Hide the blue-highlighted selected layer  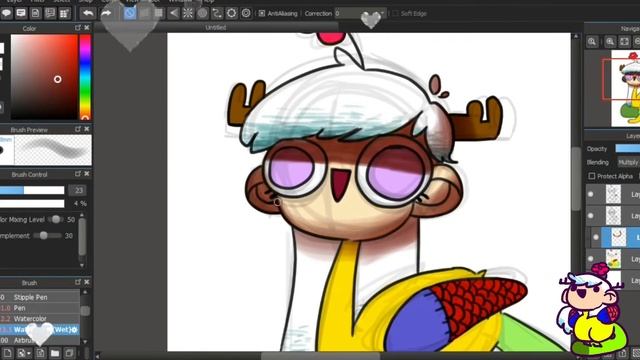[x=596, y=237]
